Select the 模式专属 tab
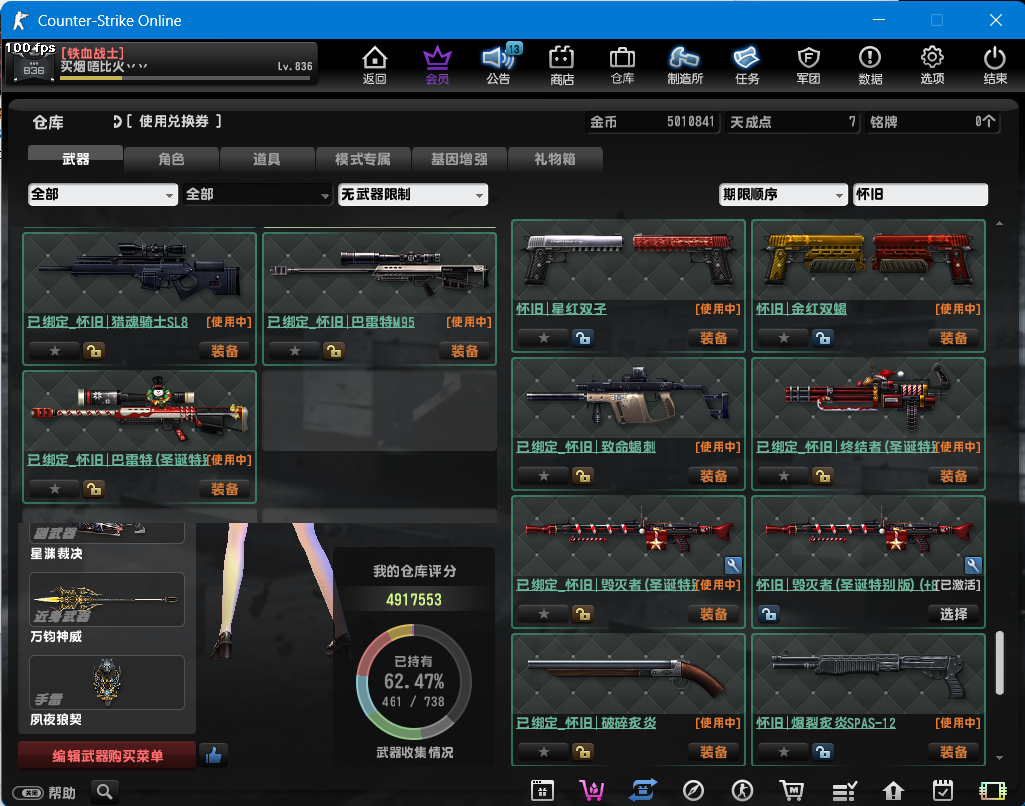1025x806 pixels. click(363, 158)
